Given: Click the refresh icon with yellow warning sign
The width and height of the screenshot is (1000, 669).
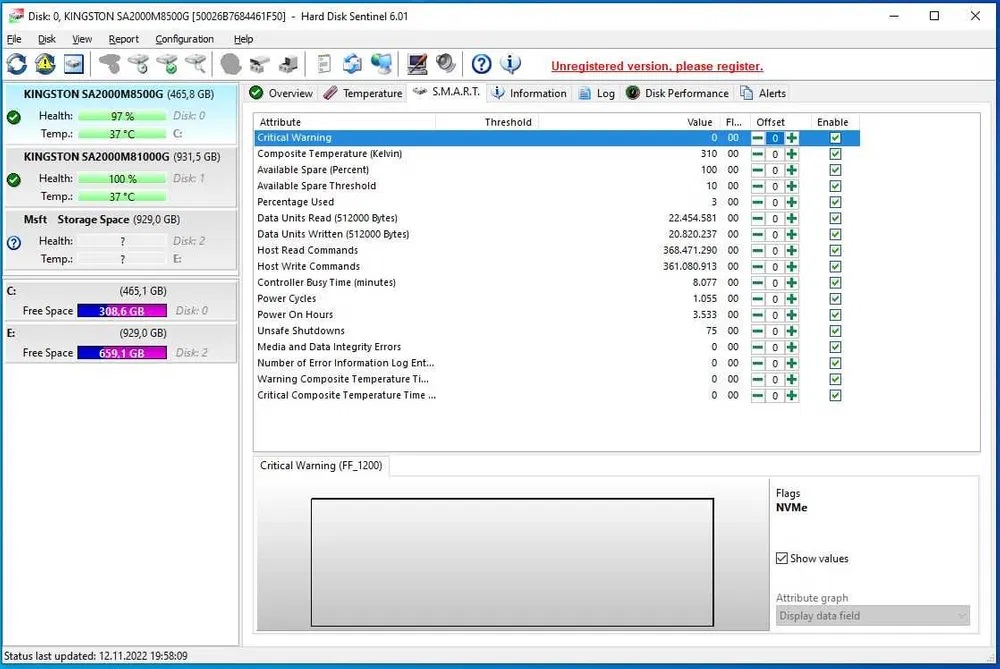Looking at the screenshot, I should pyautogui.click(x=45, y=64).
